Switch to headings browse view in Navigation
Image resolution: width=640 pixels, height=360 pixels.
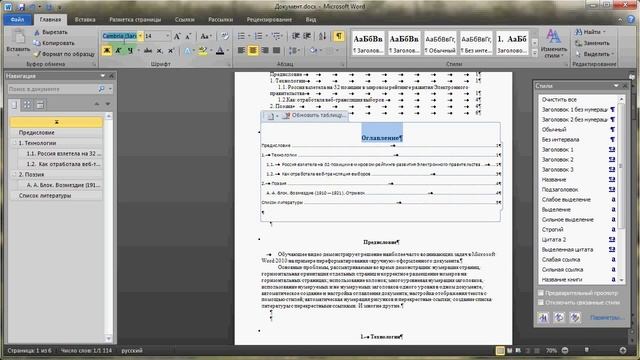(x=14, y=105)
